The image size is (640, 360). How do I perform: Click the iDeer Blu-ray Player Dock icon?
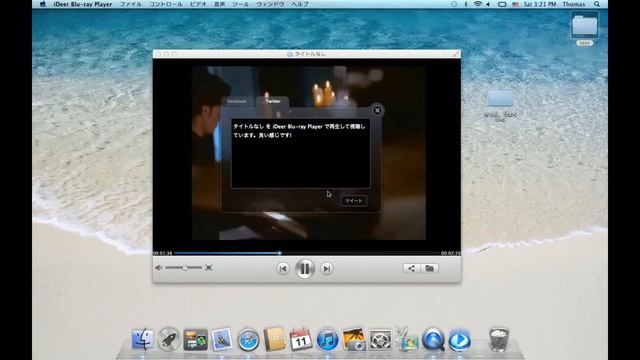coord(460,339)
